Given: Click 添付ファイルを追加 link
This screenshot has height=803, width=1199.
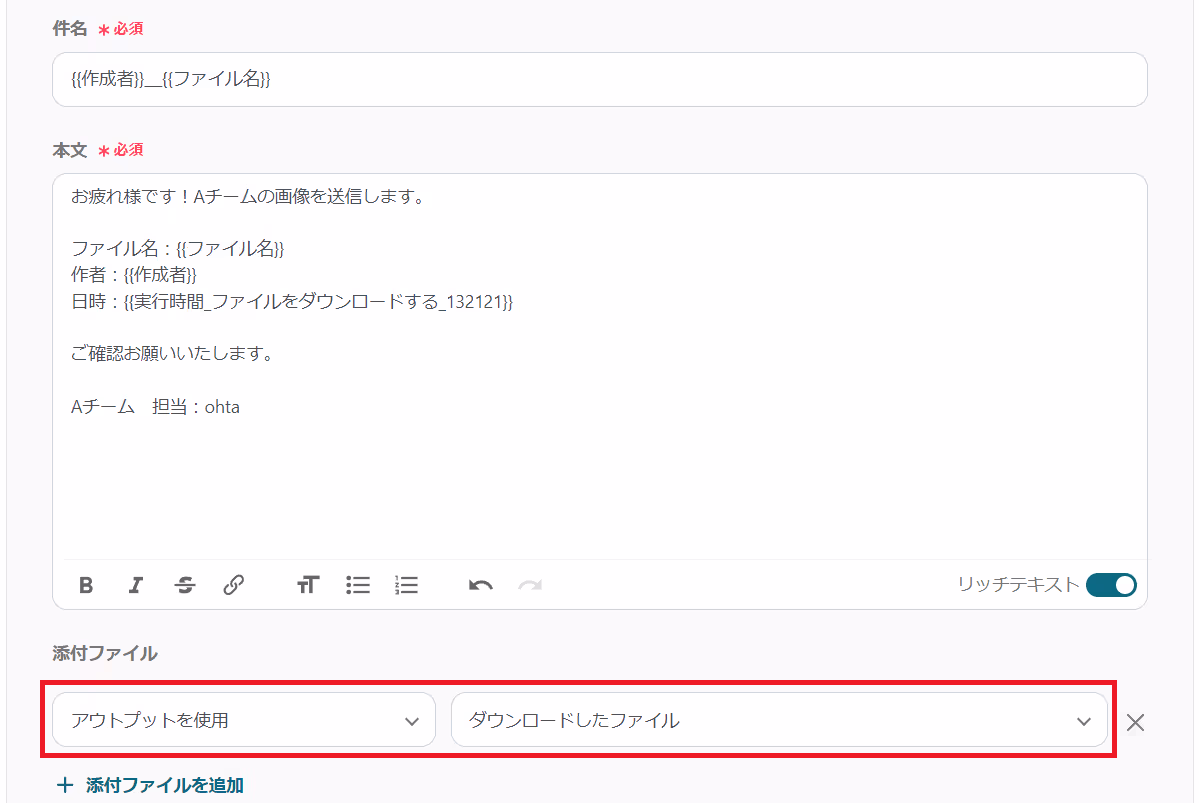Looking at the screenshot, I should [x=151, y=785].
